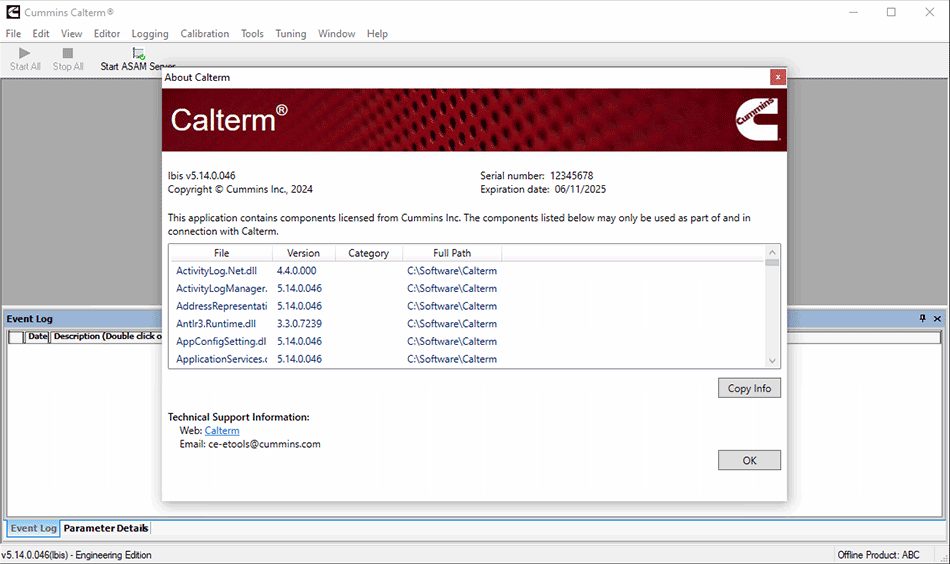Close the Event Log panel
This screenshot has width=950, height=564.
(938, 319)
